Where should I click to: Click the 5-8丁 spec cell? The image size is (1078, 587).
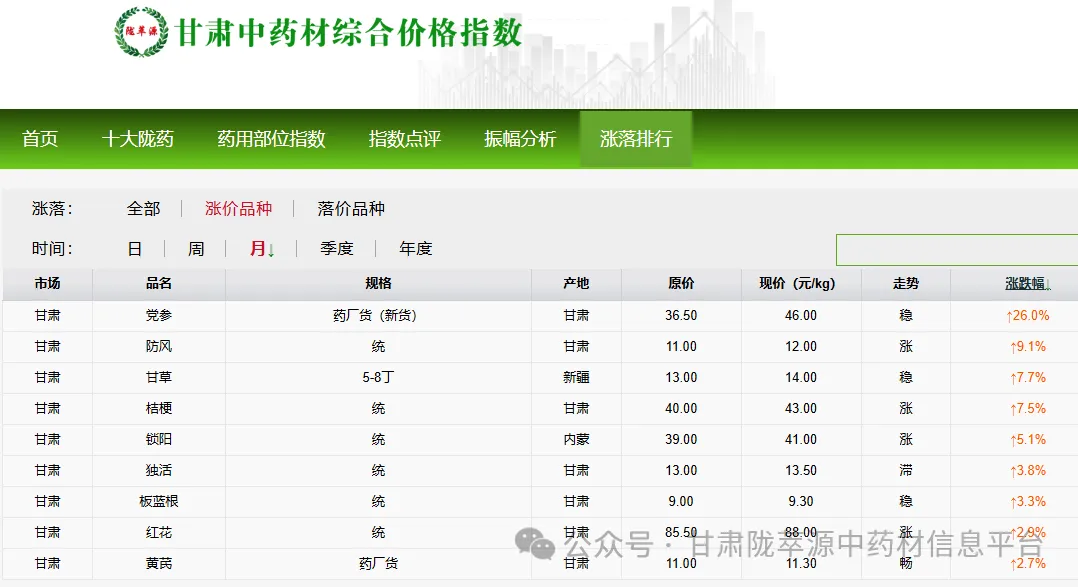click(378, 377)
